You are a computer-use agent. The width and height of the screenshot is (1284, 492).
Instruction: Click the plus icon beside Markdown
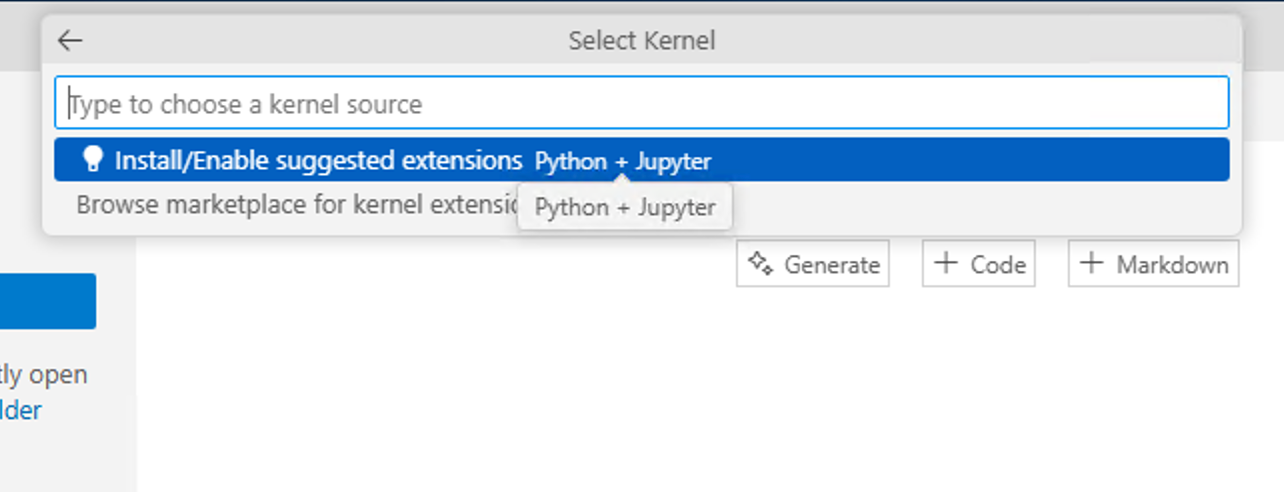tap(1092, 263)
